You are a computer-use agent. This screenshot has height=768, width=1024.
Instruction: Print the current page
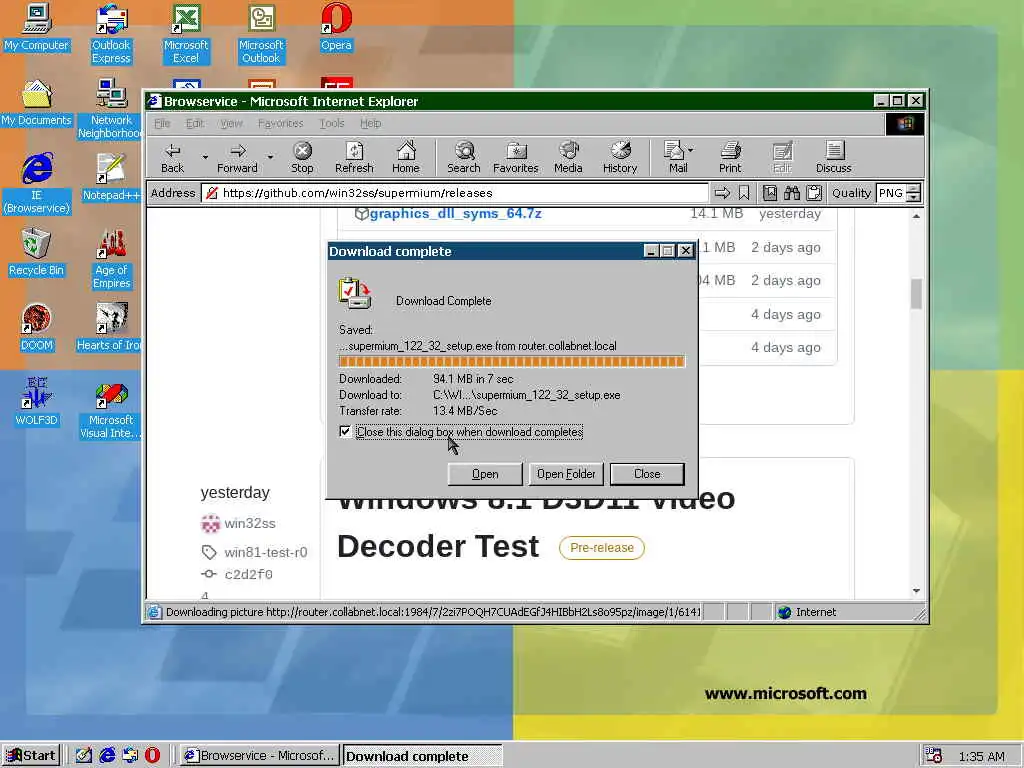click(x=730, y=157)
